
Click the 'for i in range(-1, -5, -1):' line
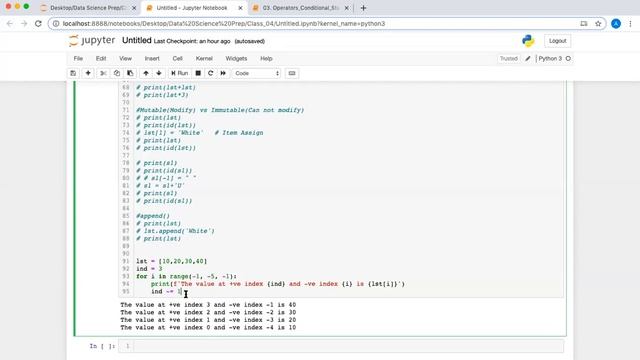187,276
